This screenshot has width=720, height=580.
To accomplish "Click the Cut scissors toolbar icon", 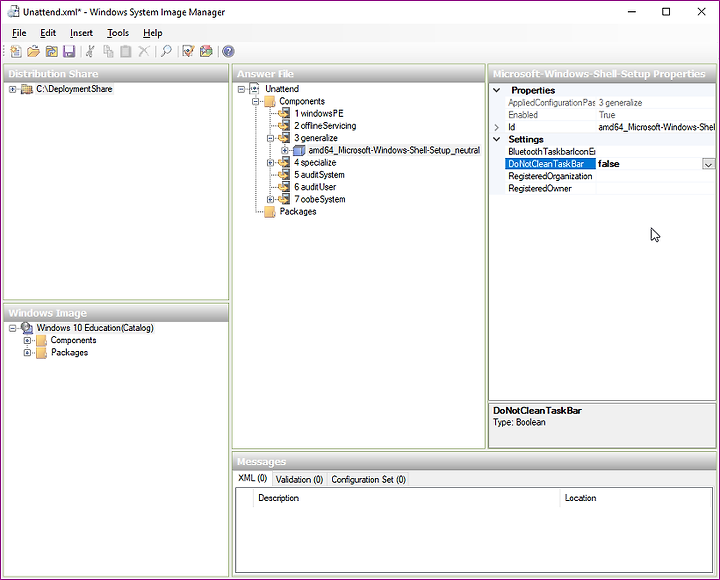I will click(90, 51).
